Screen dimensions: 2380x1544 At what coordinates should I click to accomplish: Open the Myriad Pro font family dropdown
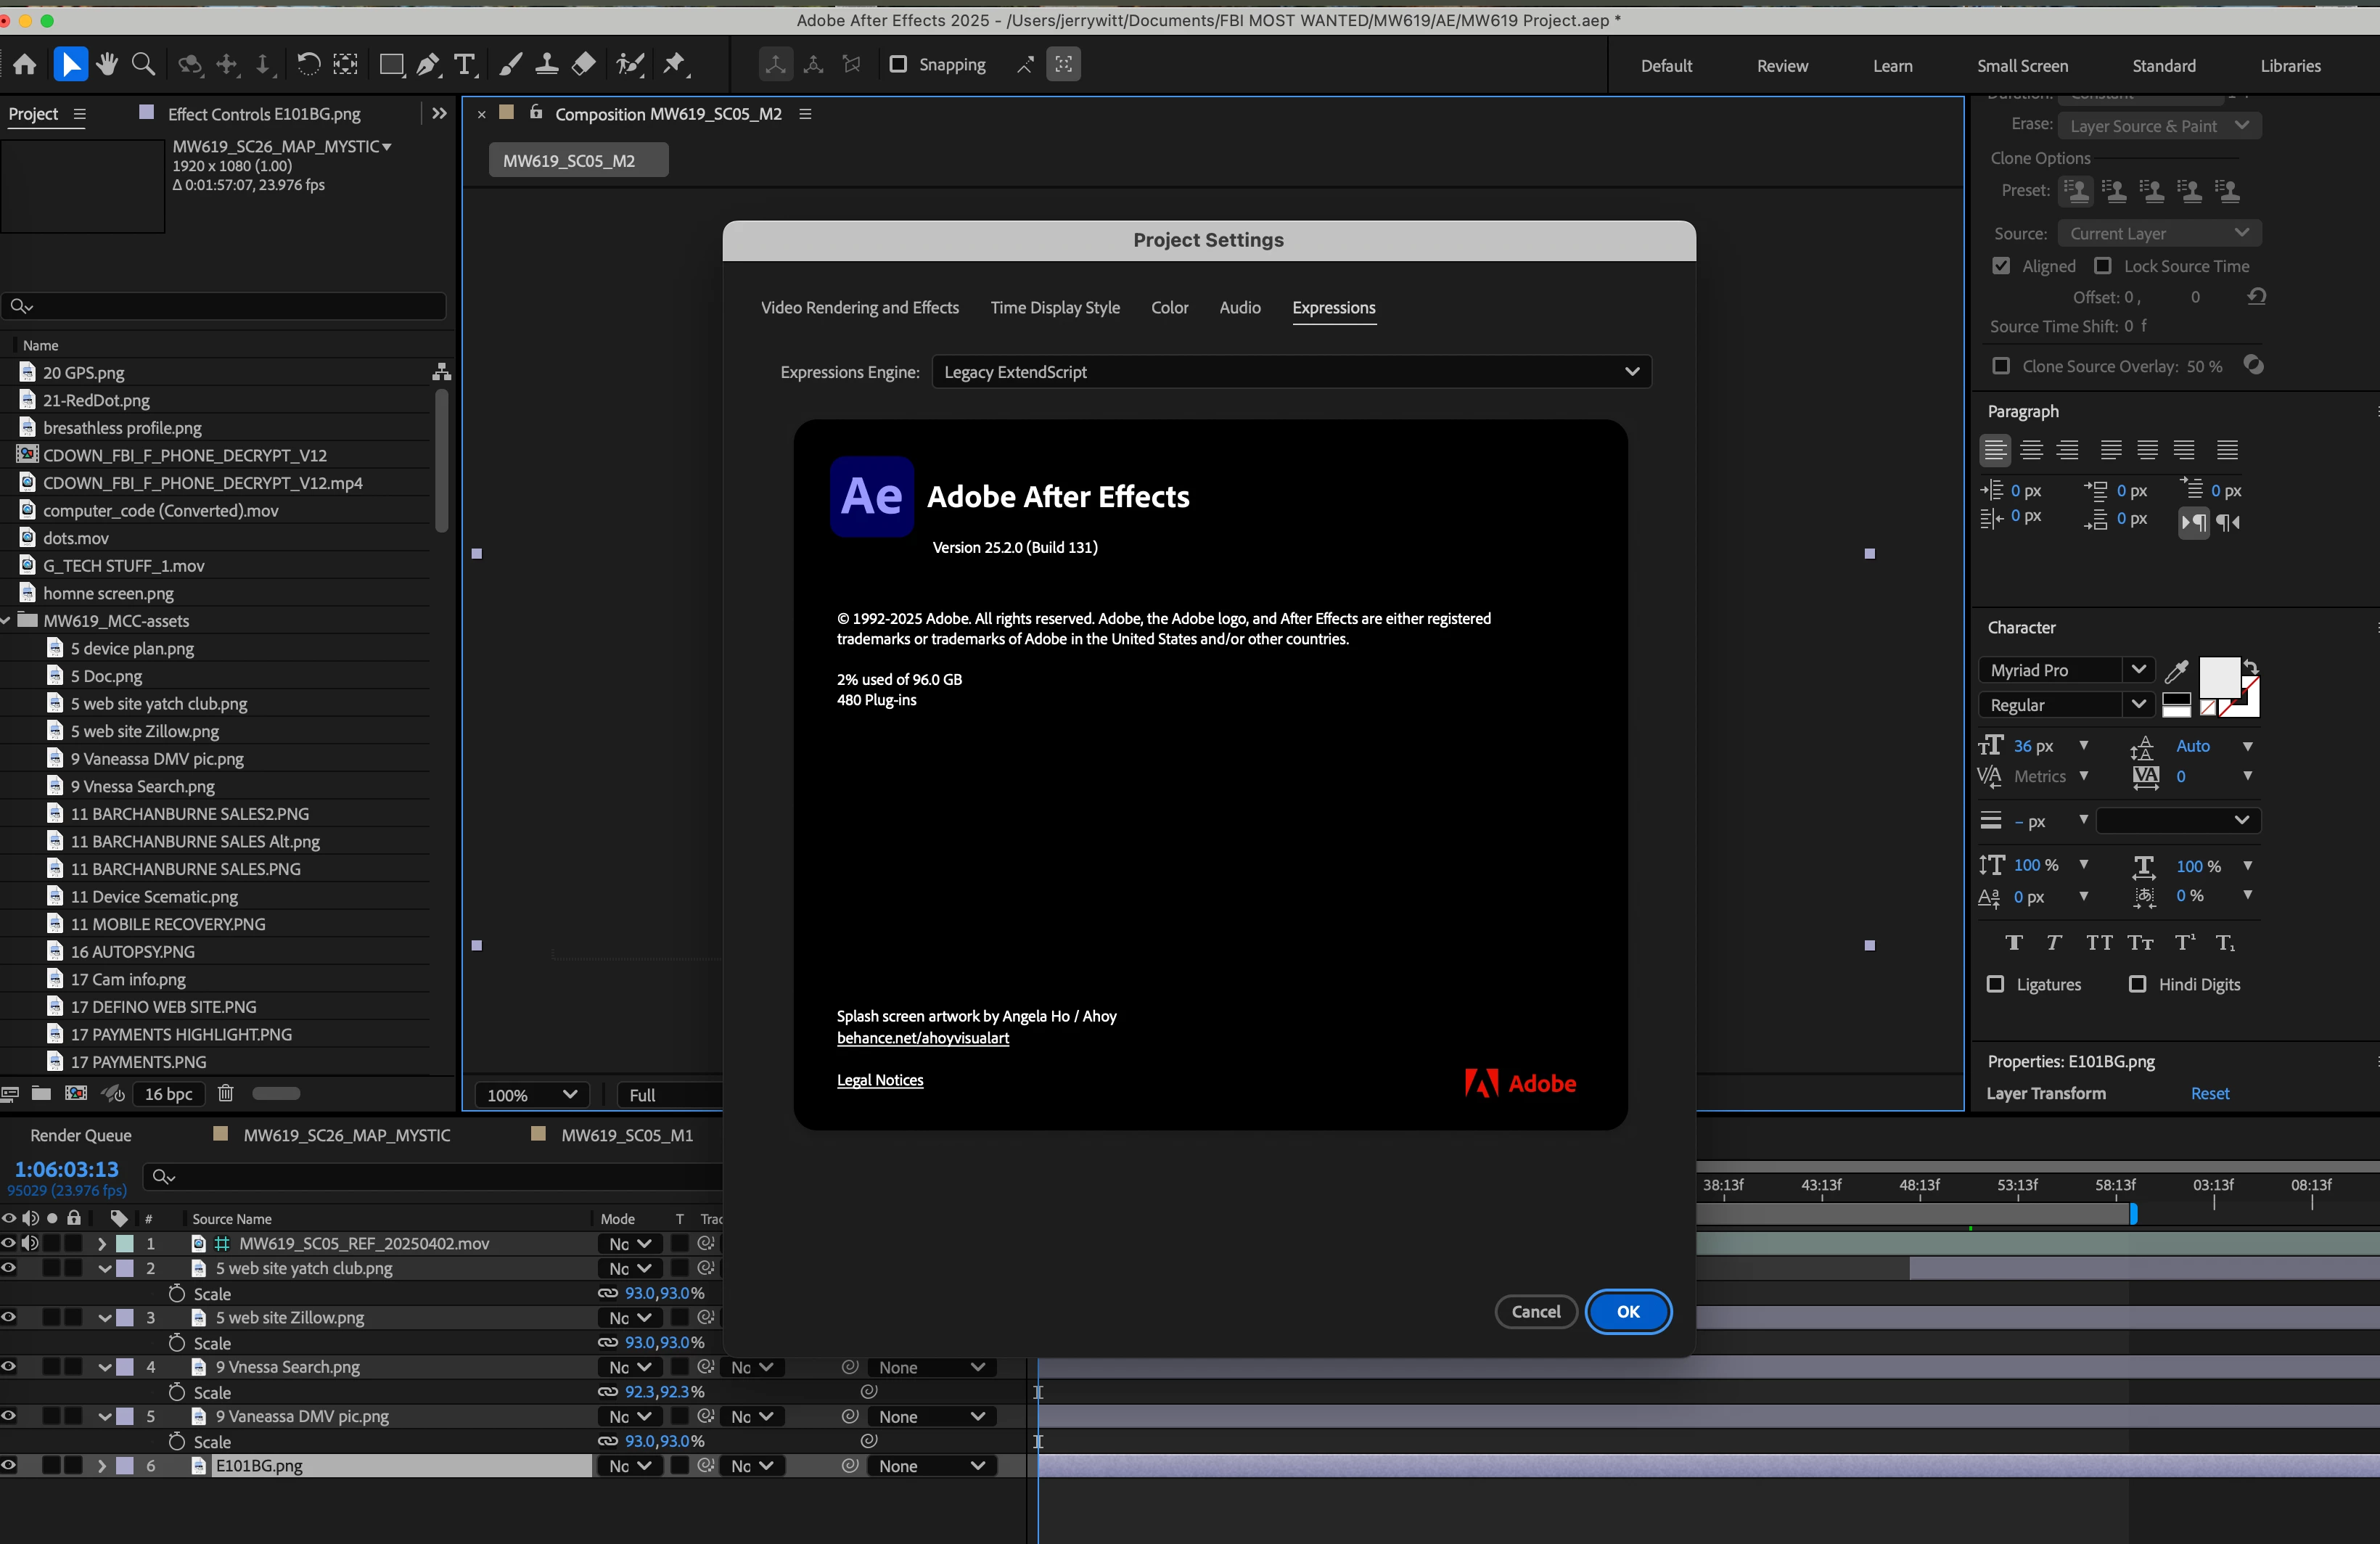tap(2066, 670)
